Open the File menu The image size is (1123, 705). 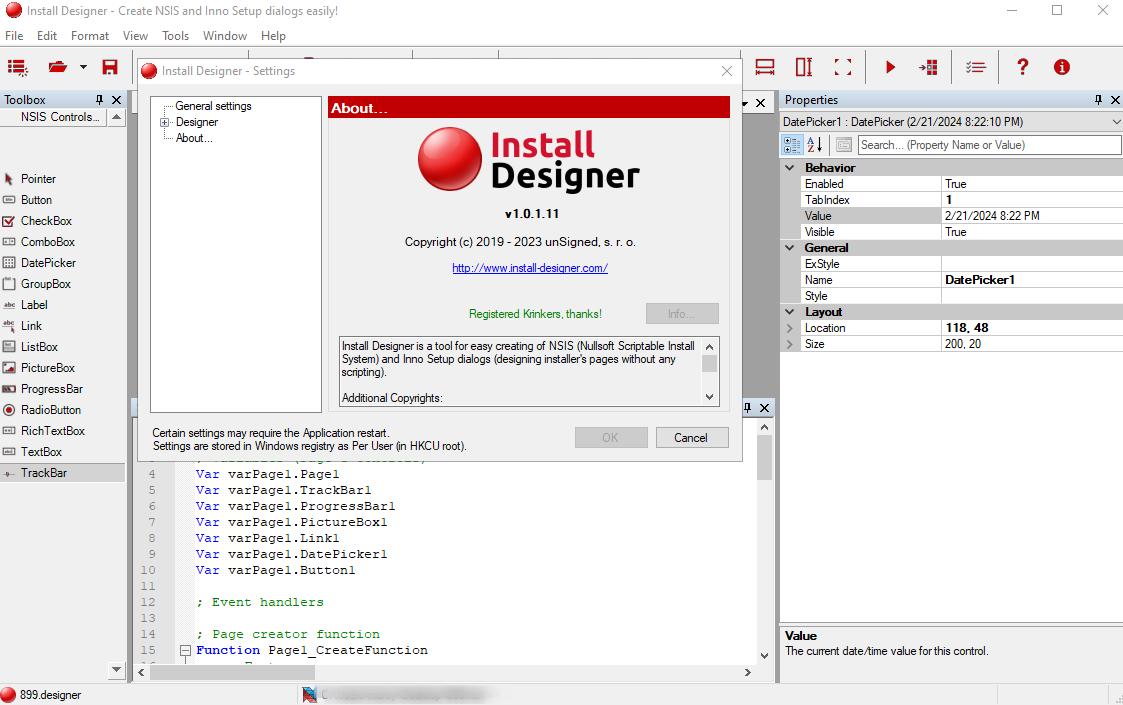(x=14, y=36)
